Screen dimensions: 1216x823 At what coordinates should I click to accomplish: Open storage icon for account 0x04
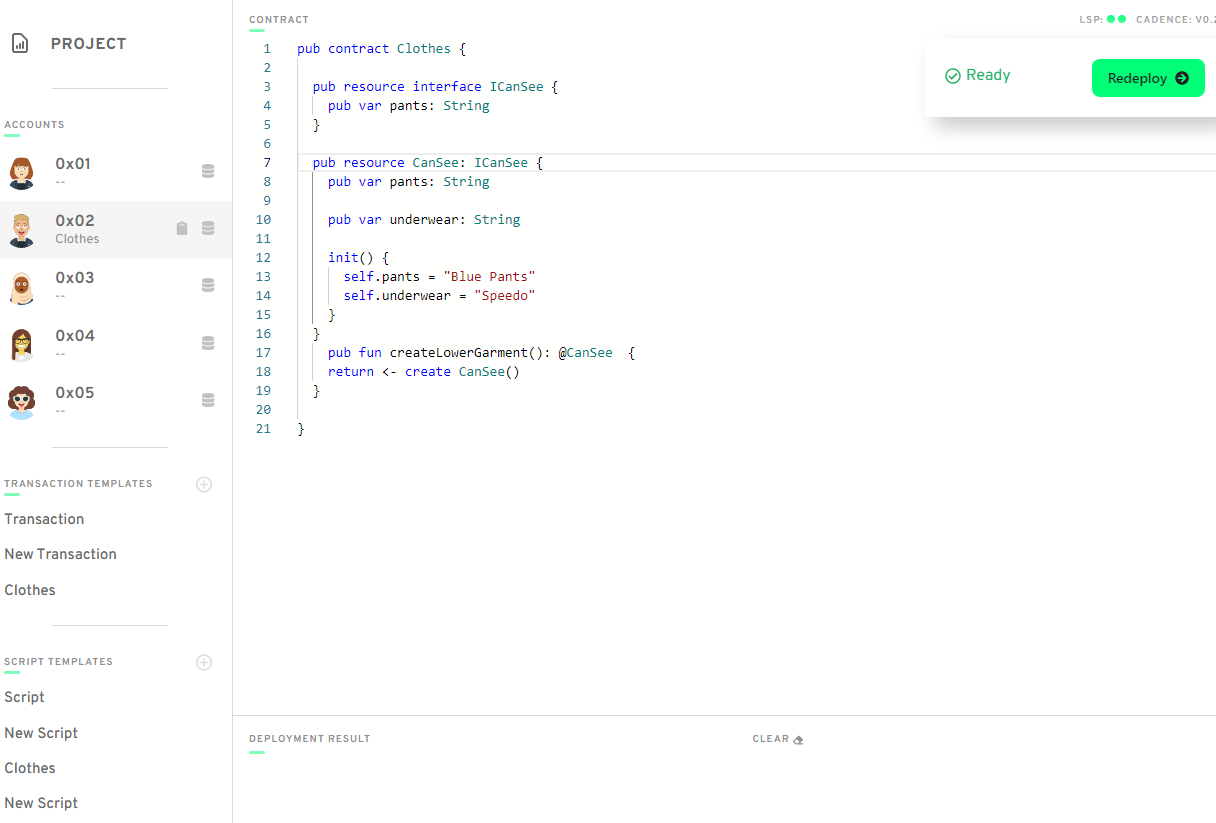[x=208, y=343]
